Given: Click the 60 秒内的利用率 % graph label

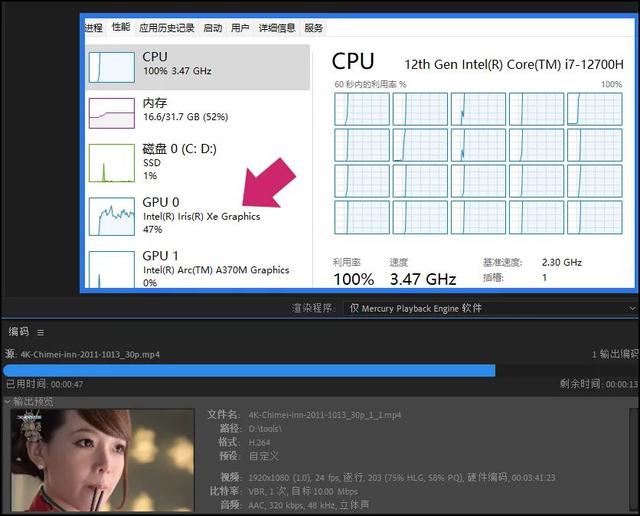Looking at the screenshot, I should [x=371, y=85].
